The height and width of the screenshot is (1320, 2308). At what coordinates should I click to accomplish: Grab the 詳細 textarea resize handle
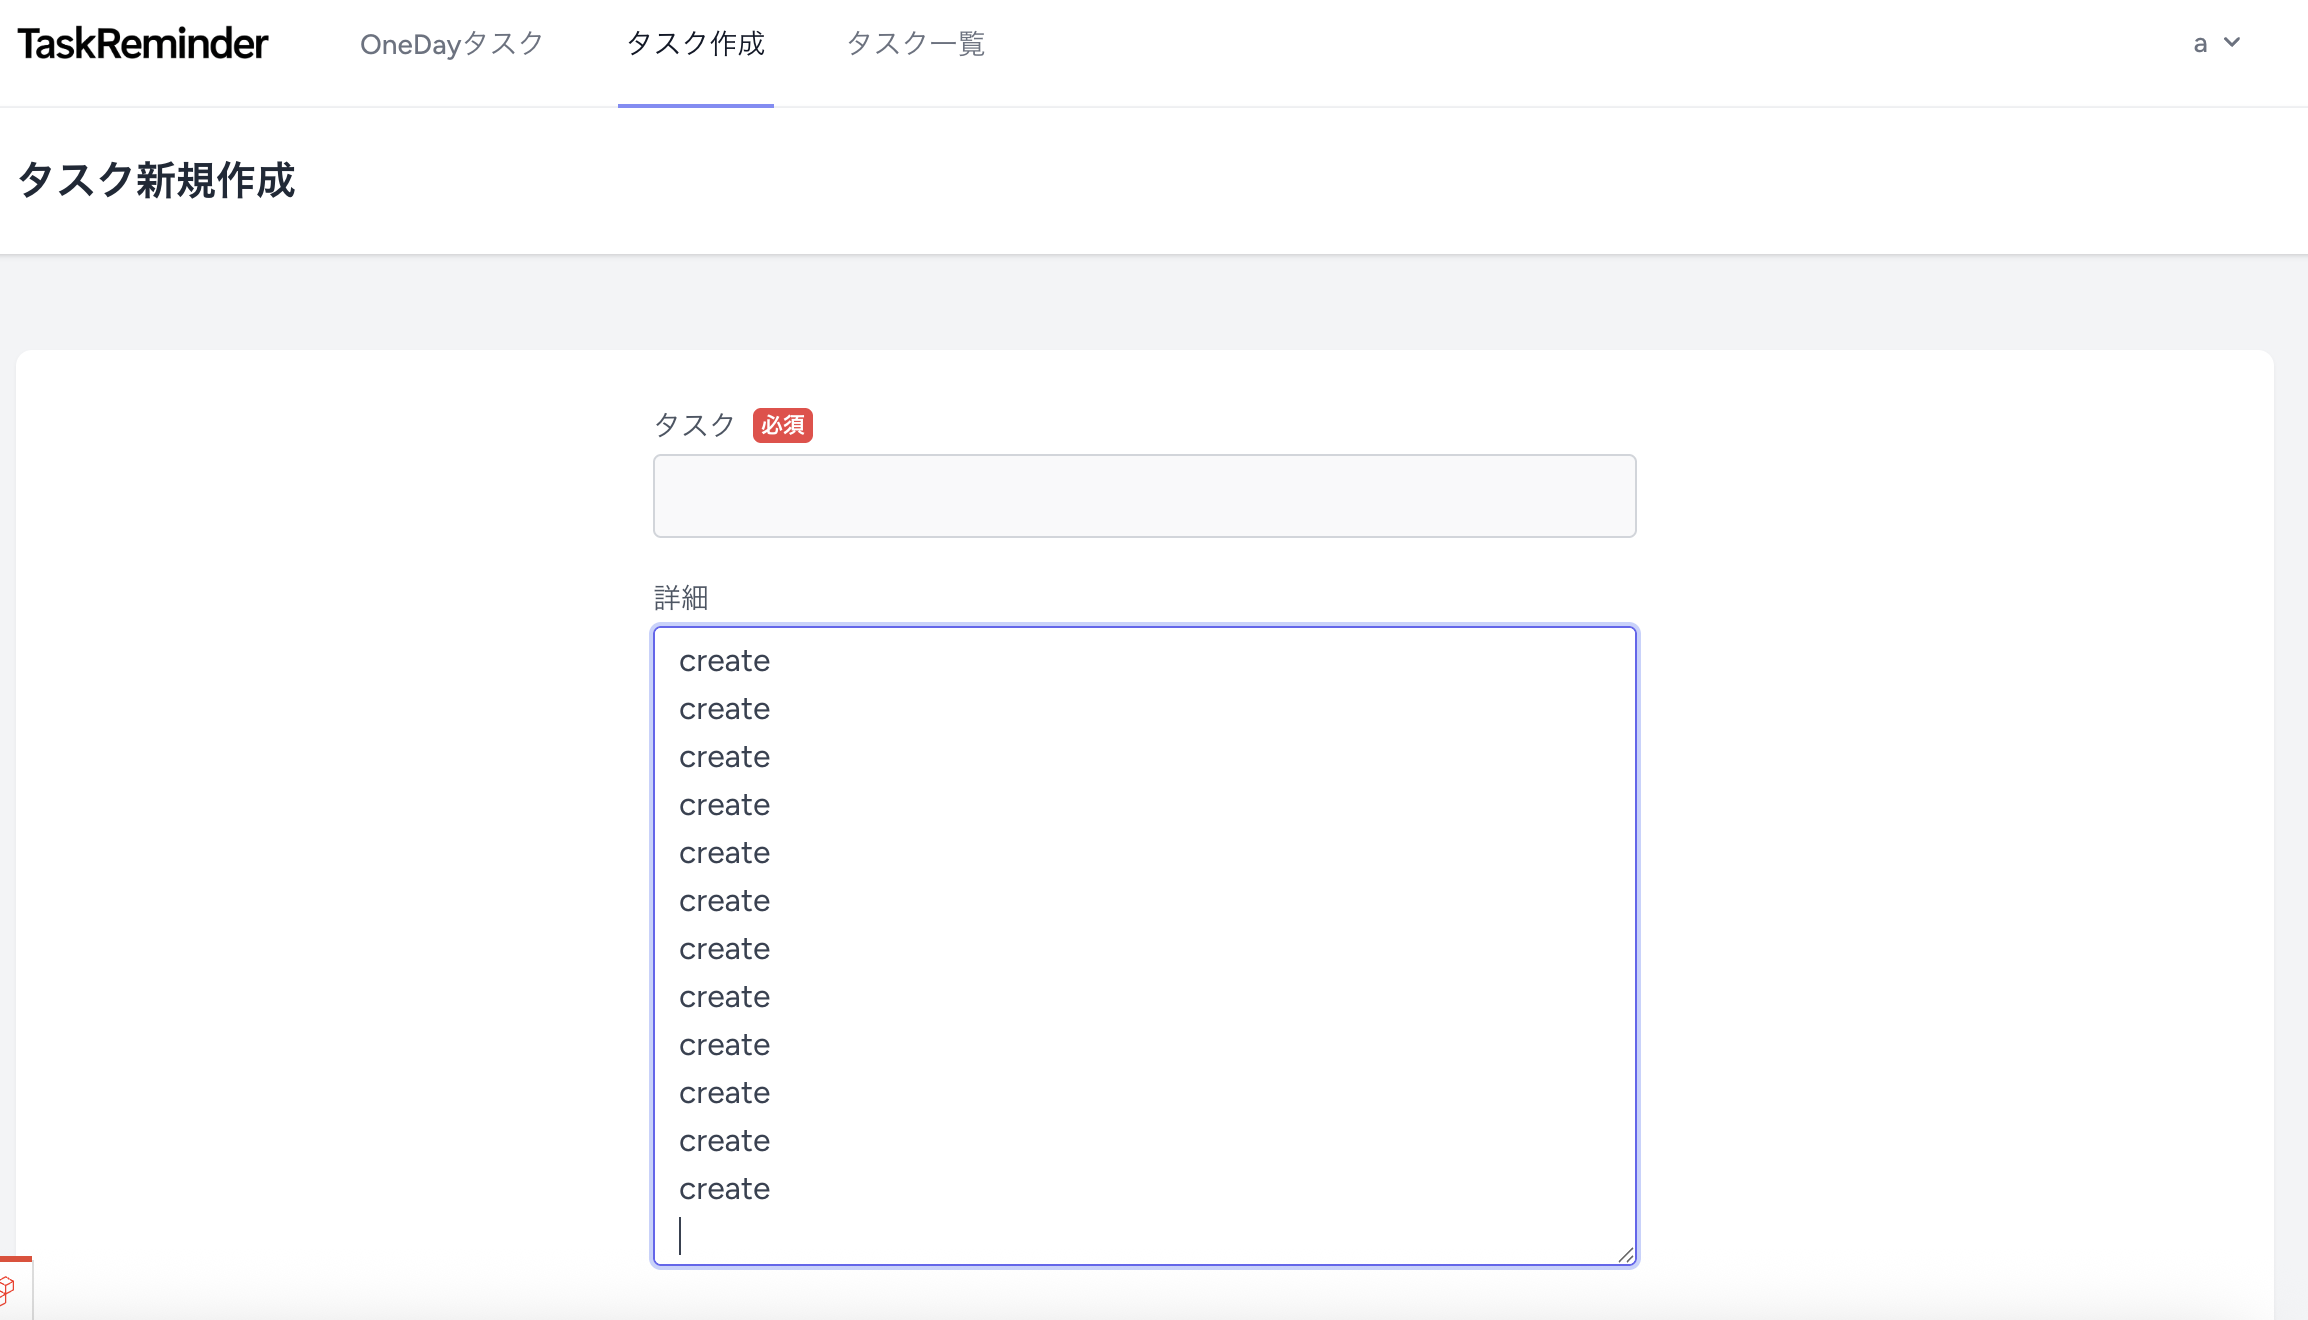coord(1625,1255)
